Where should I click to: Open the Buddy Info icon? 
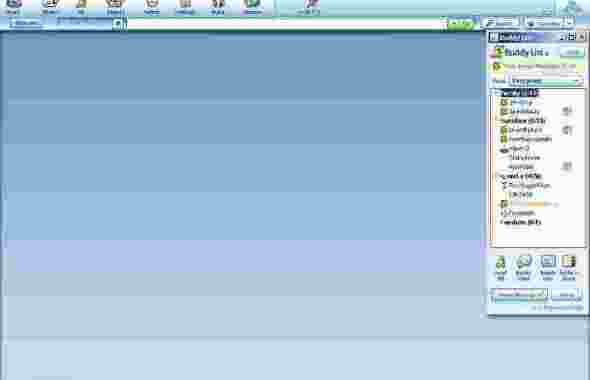(547, 268)
